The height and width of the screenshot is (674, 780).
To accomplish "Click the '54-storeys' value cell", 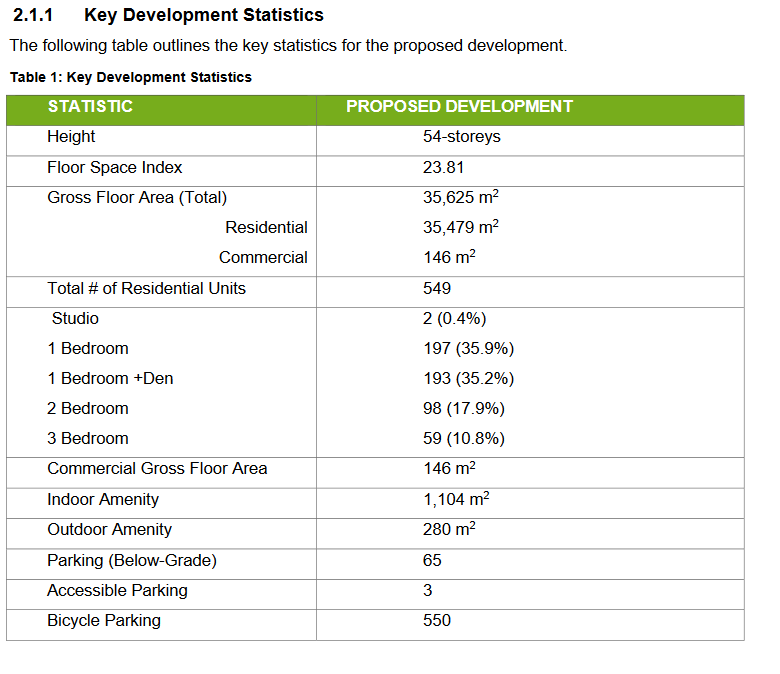I will (x=461, y=136).
